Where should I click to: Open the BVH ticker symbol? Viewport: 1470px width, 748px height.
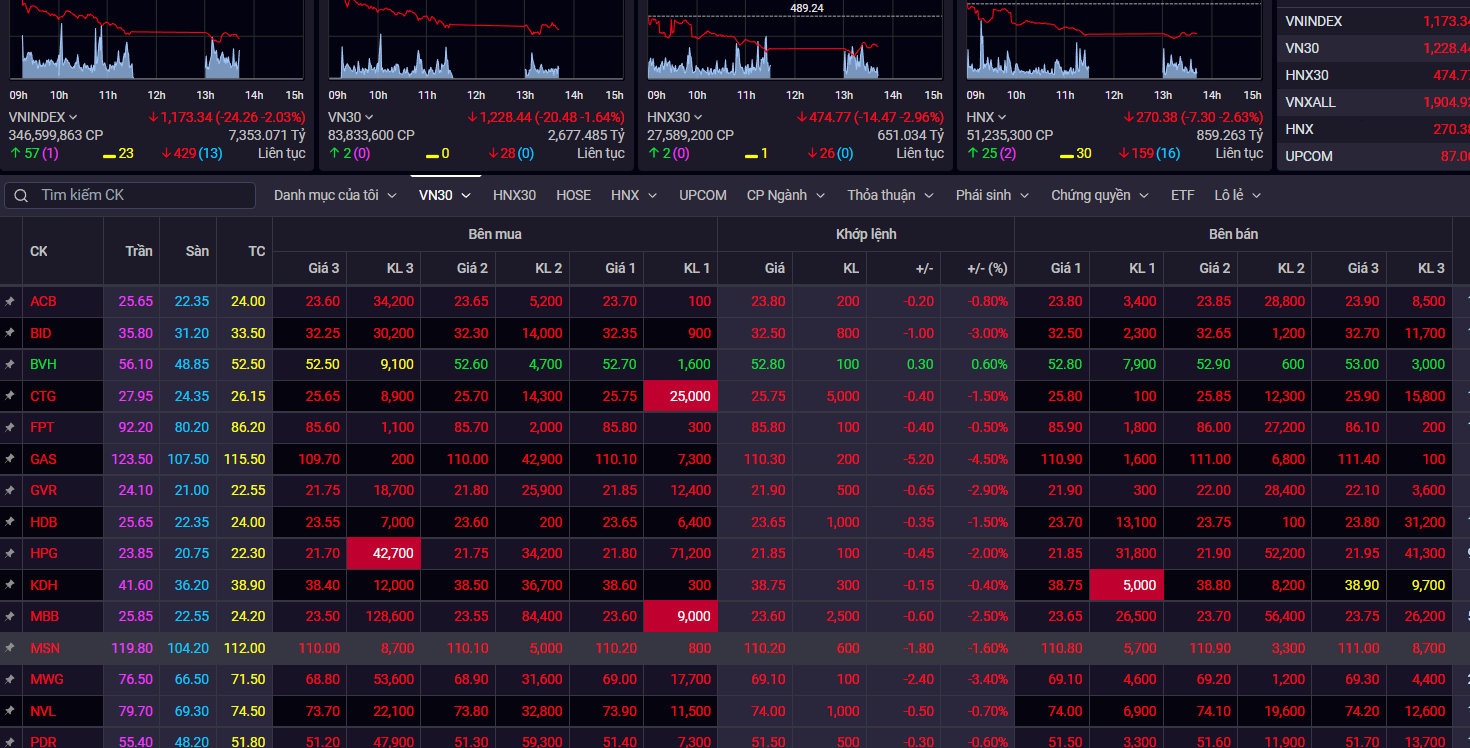(x=43, y=364)
